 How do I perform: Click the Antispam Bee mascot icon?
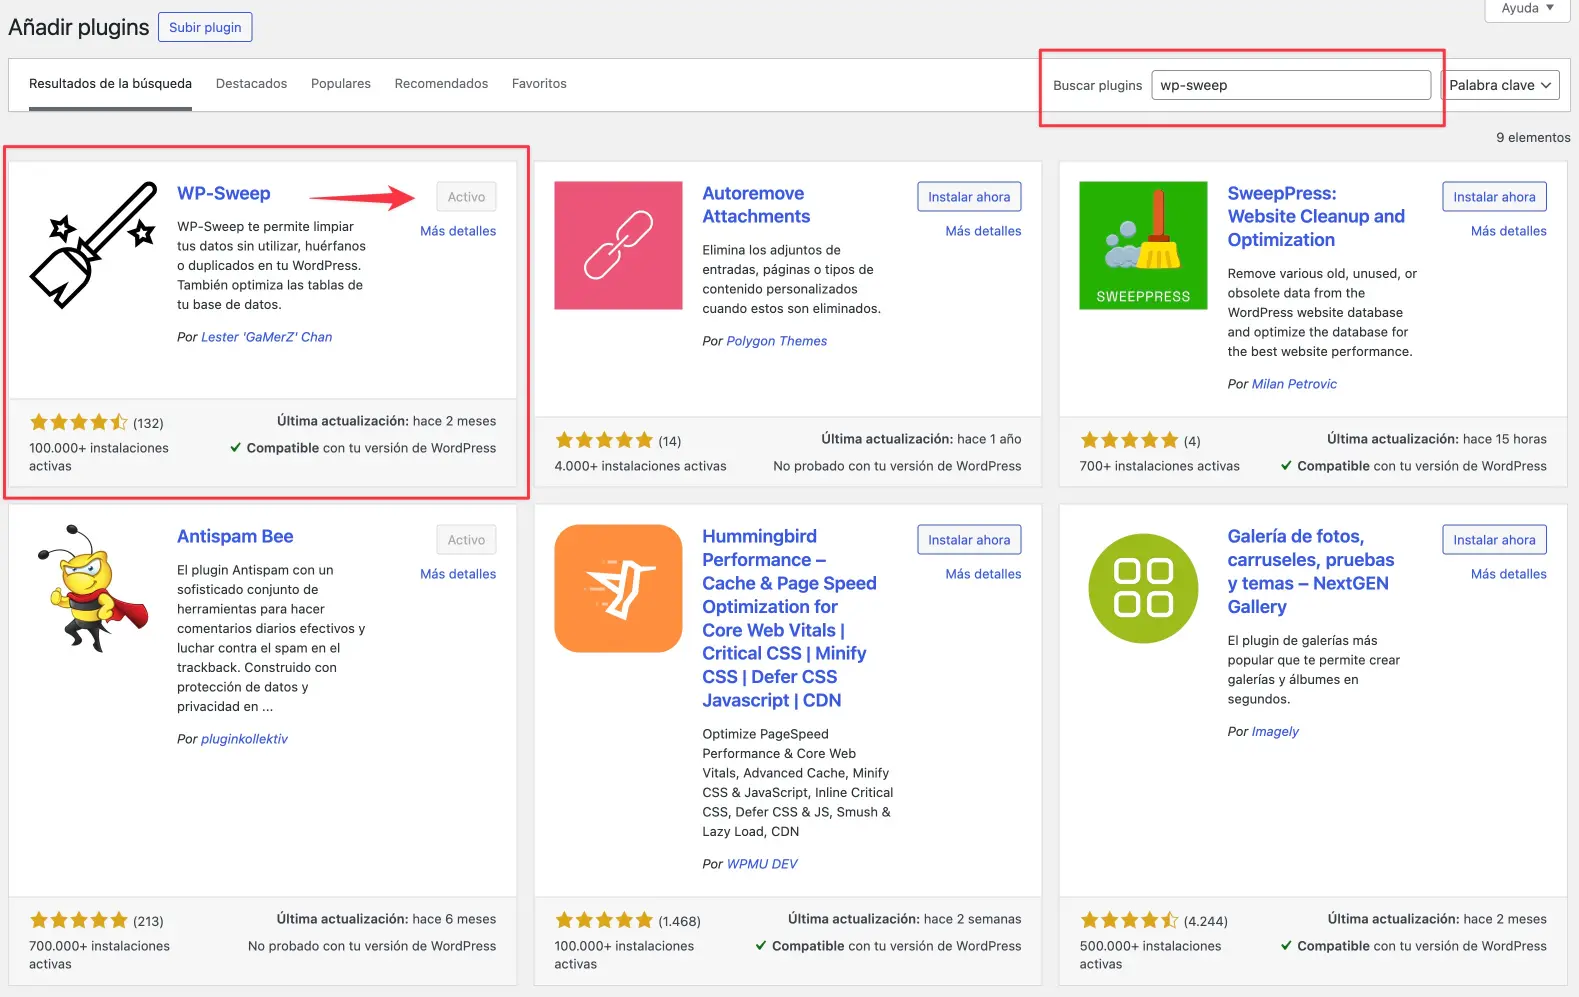tap(93, 588)
